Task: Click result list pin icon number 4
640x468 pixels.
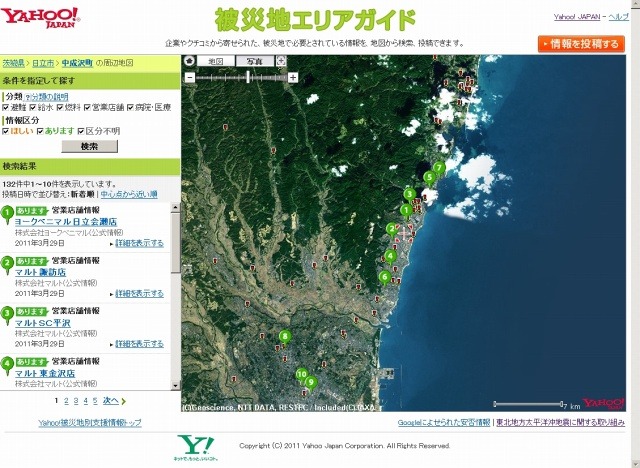Action: 7,365
